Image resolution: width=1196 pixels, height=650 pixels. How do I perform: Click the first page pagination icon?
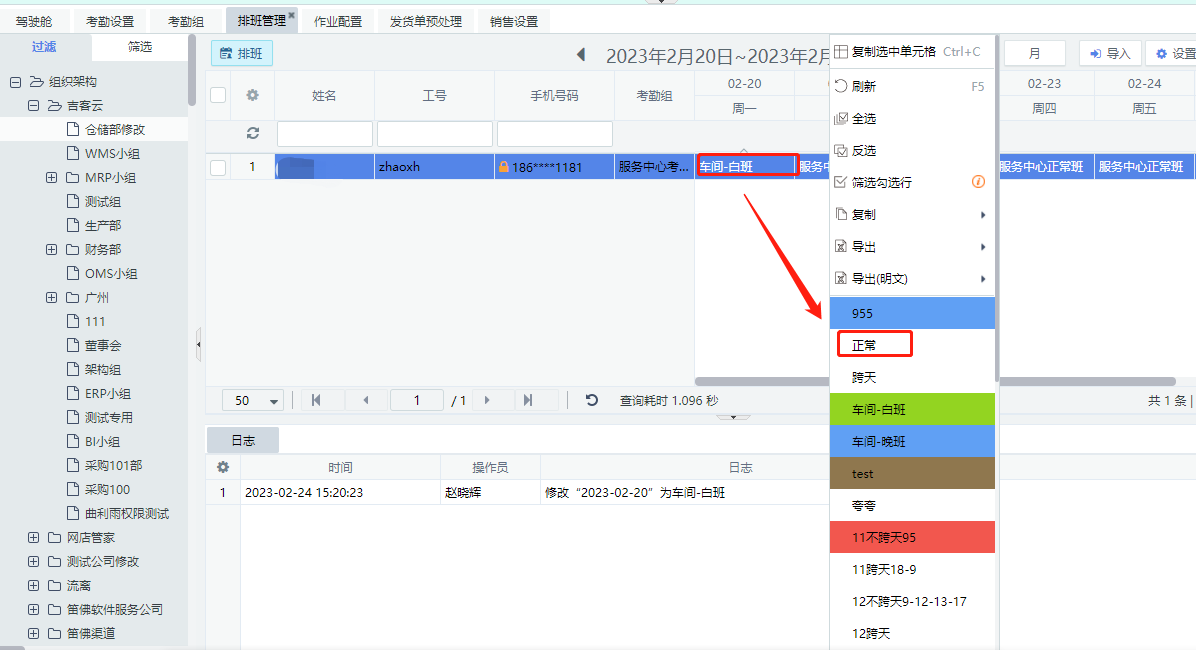pyautogui.click(x=316, y=400)
